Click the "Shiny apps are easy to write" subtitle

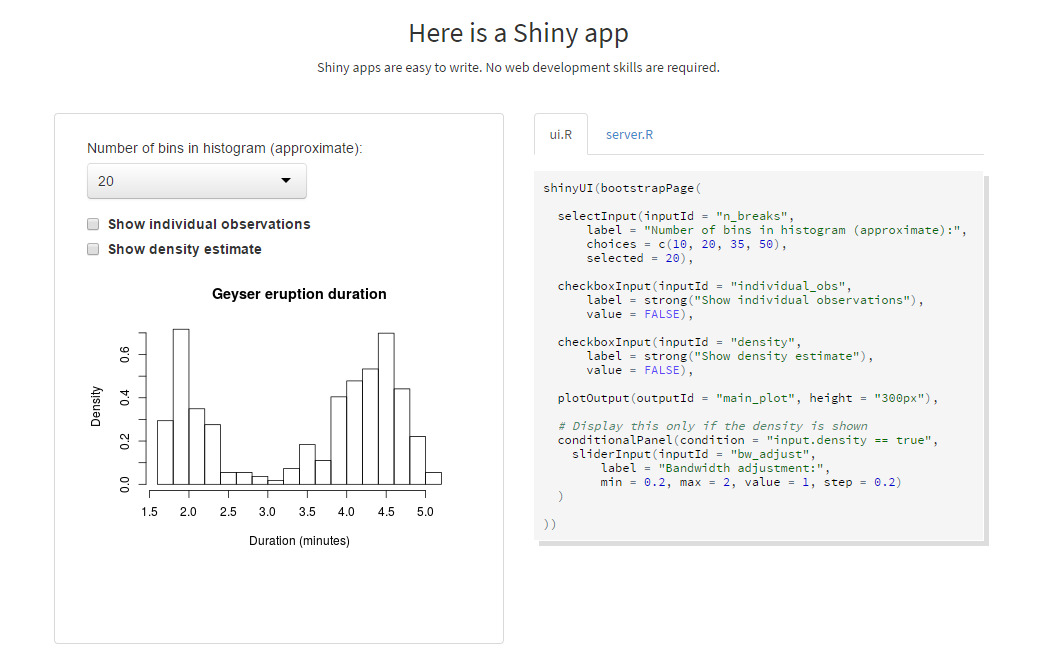click(519, 68)
